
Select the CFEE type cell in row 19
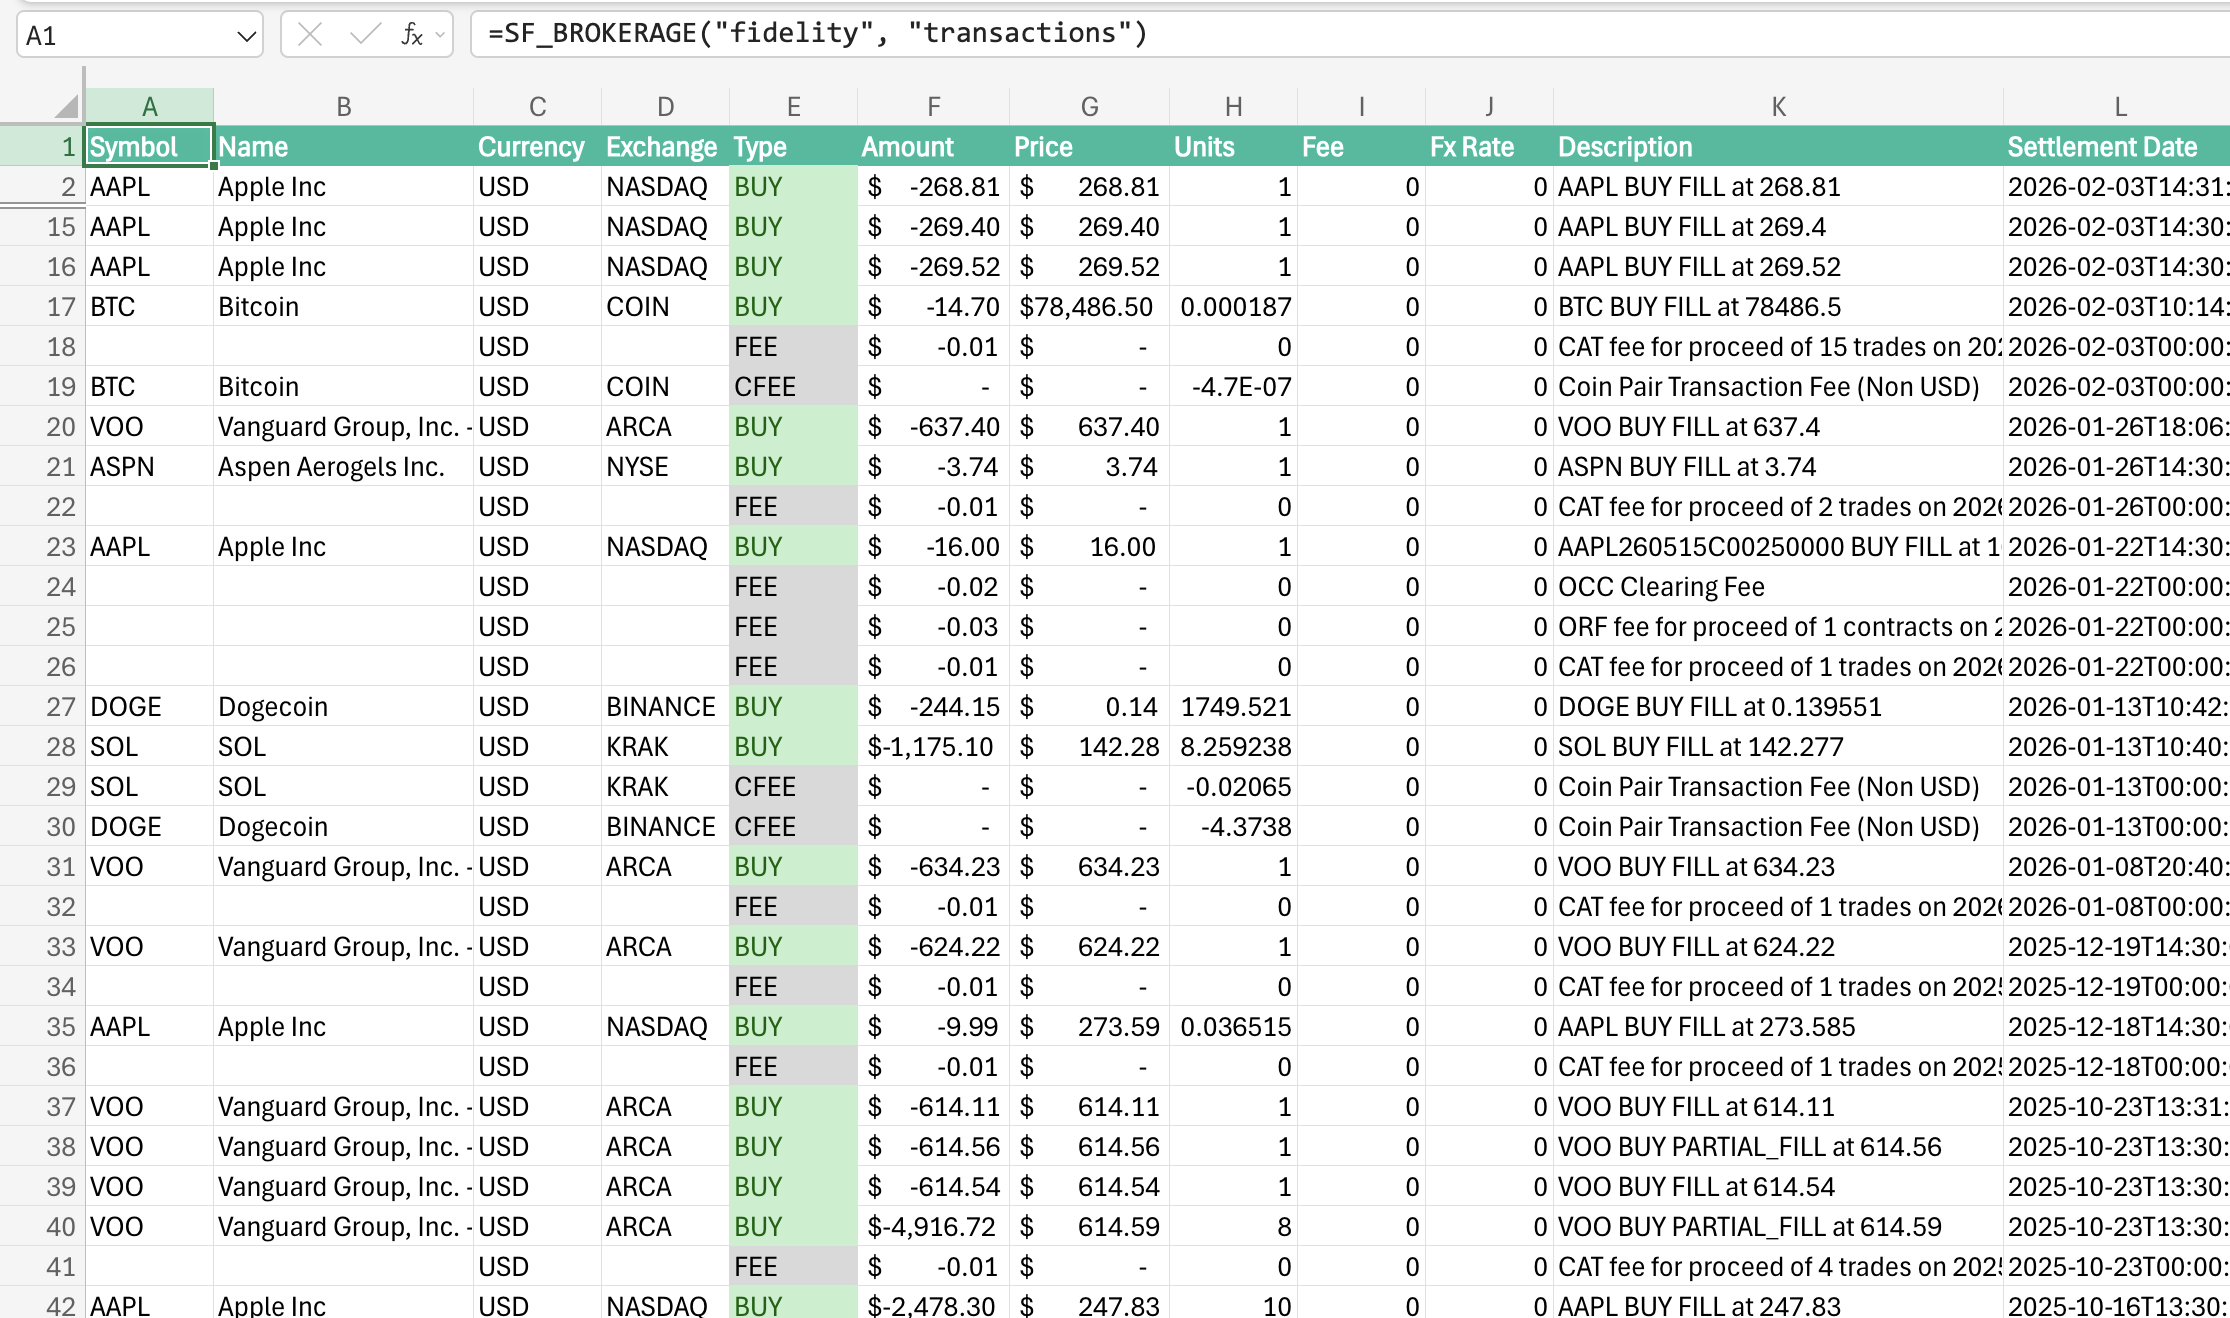[793, 386]
